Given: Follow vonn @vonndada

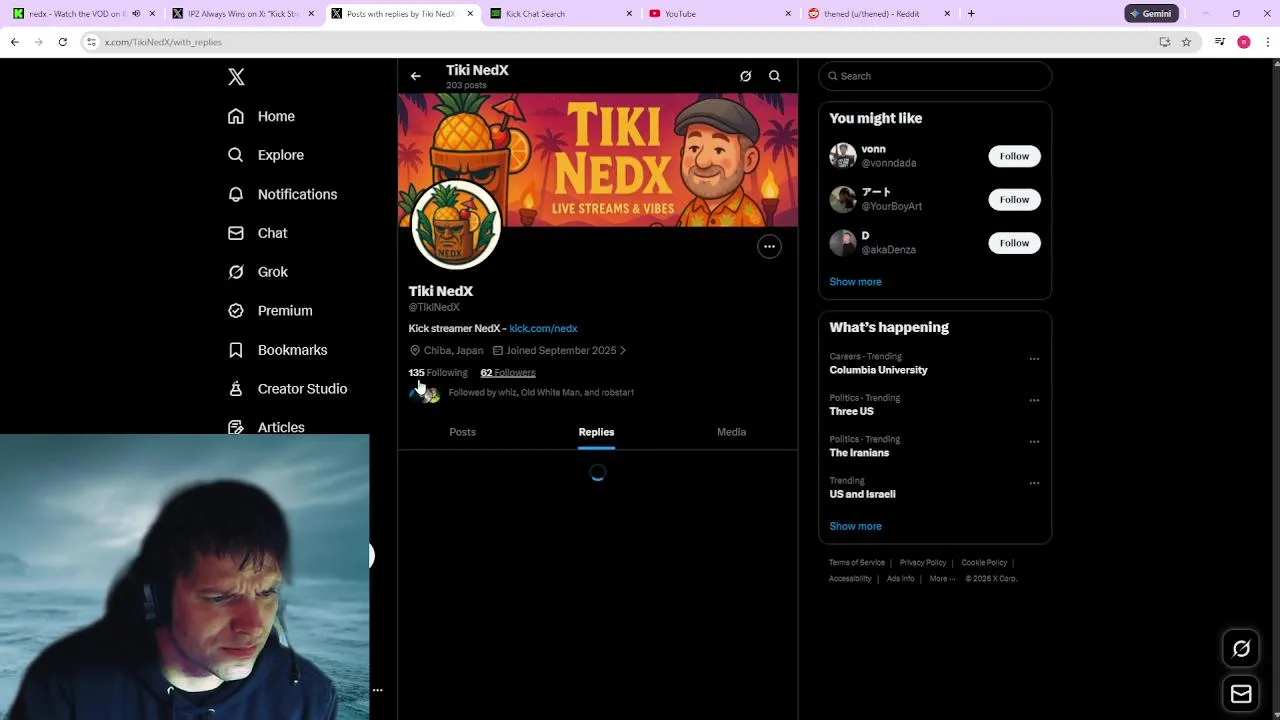Looking at the screenshot, I should pos(1014,156).
